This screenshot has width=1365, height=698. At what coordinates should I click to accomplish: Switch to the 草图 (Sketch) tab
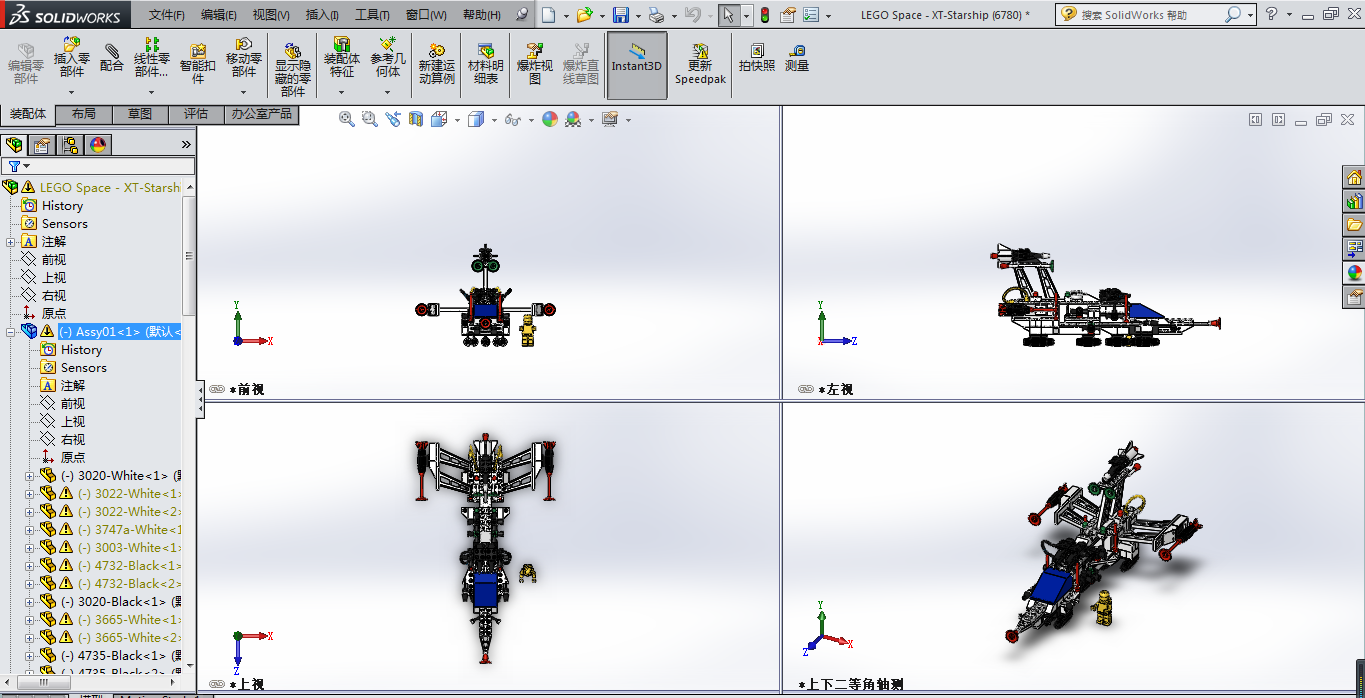pos(140,114)
